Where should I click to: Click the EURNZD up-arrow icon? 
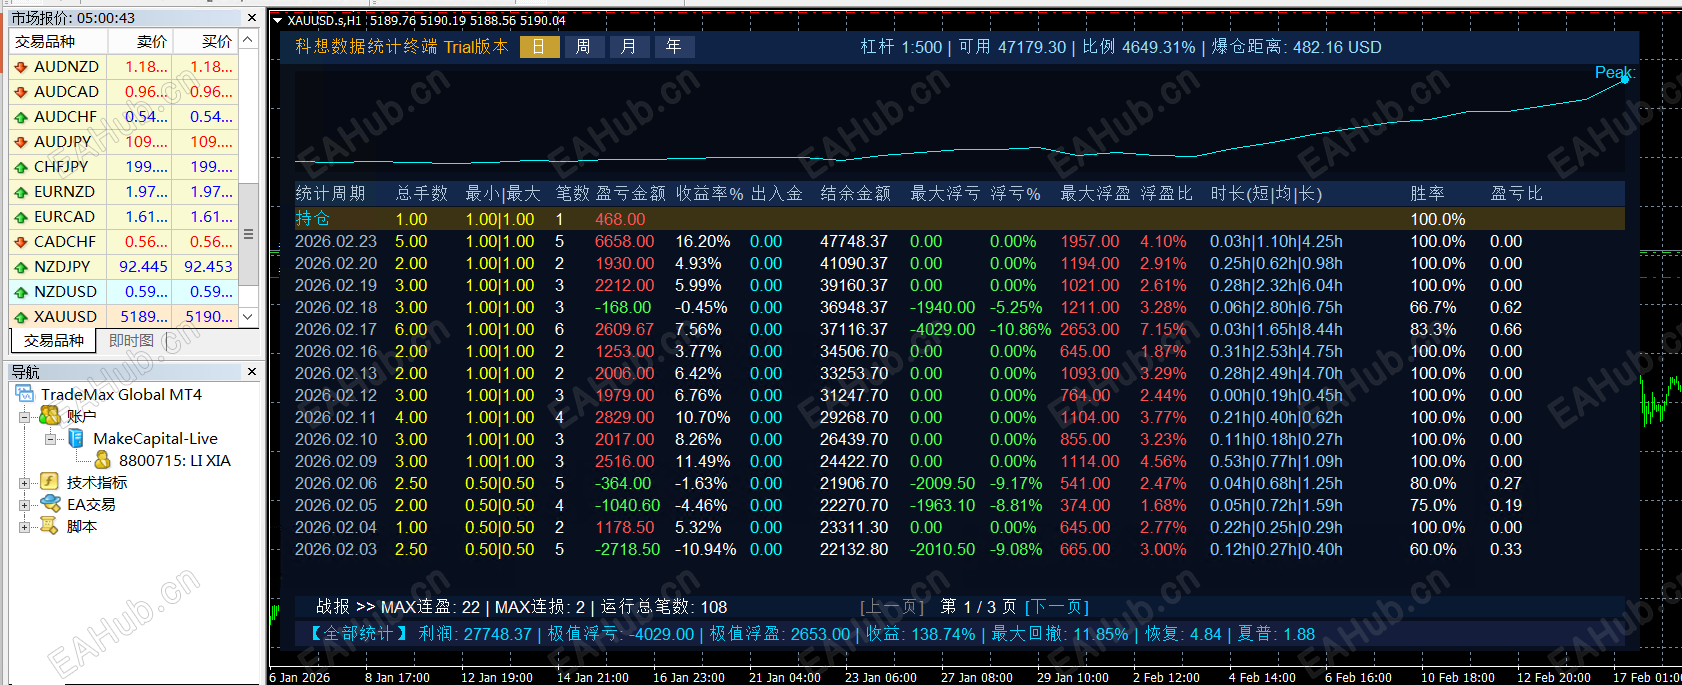[x=21, y=192]
